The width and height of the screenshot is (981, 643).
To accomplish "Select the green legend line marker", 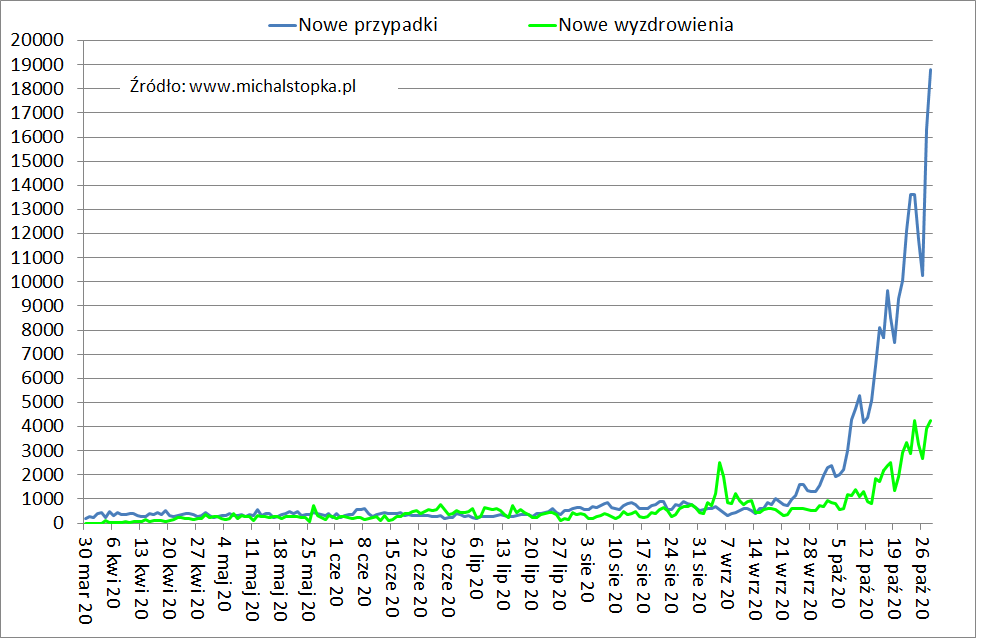I will (540, 25).
